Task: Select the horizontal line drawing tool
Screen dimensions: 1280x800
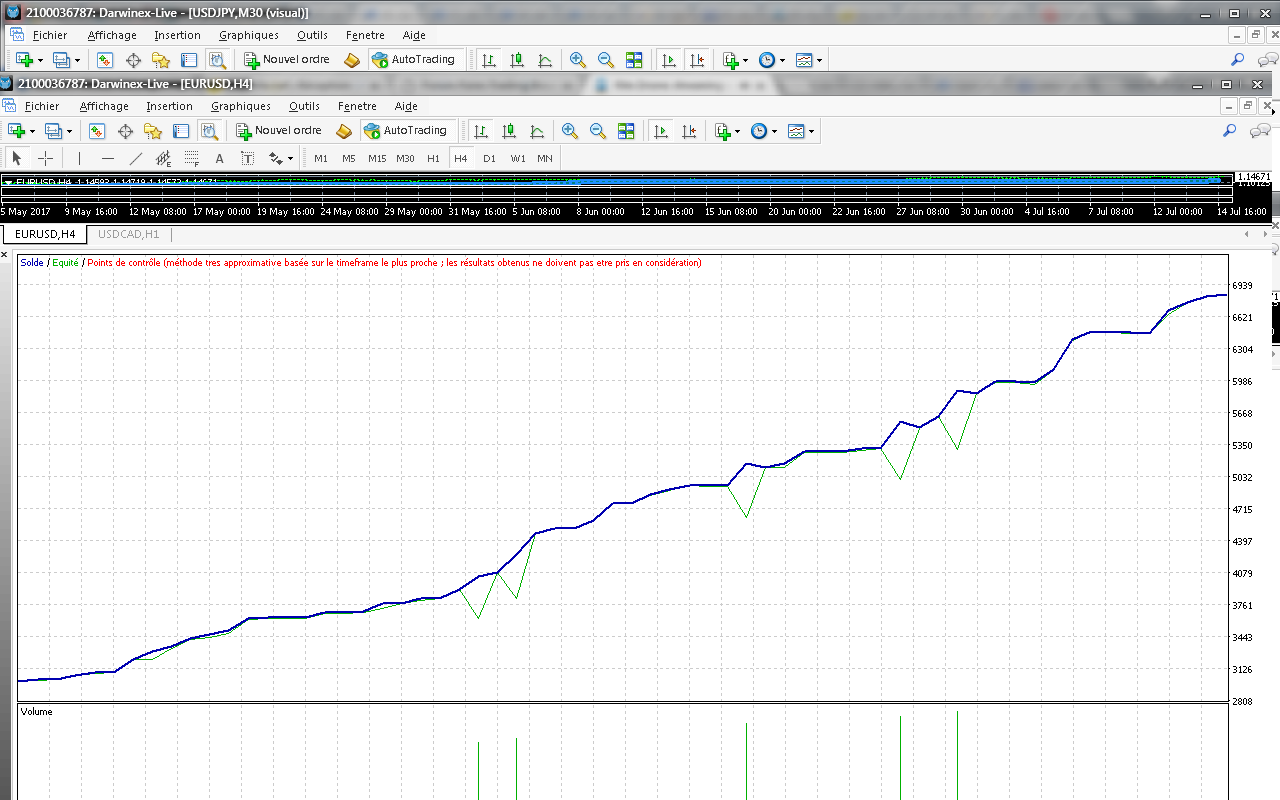Action: pos(108,158)
